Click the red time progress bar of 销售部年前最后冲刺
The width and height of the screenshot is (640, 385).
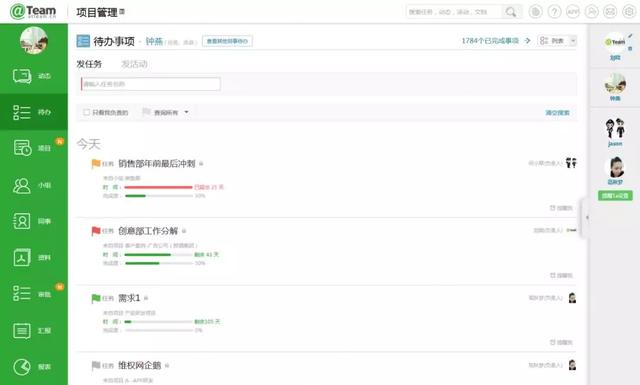[x=158, y=187]
